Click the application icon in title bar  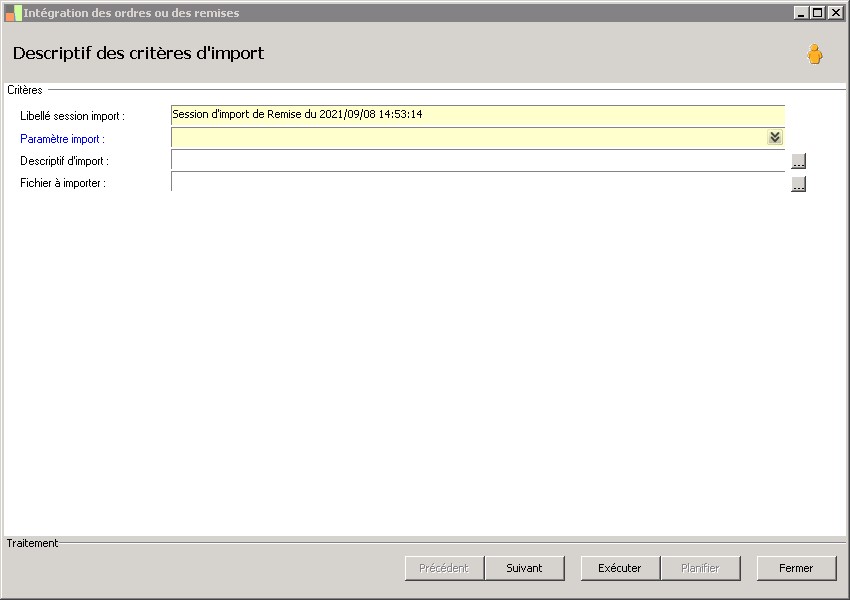pos(13,13)
